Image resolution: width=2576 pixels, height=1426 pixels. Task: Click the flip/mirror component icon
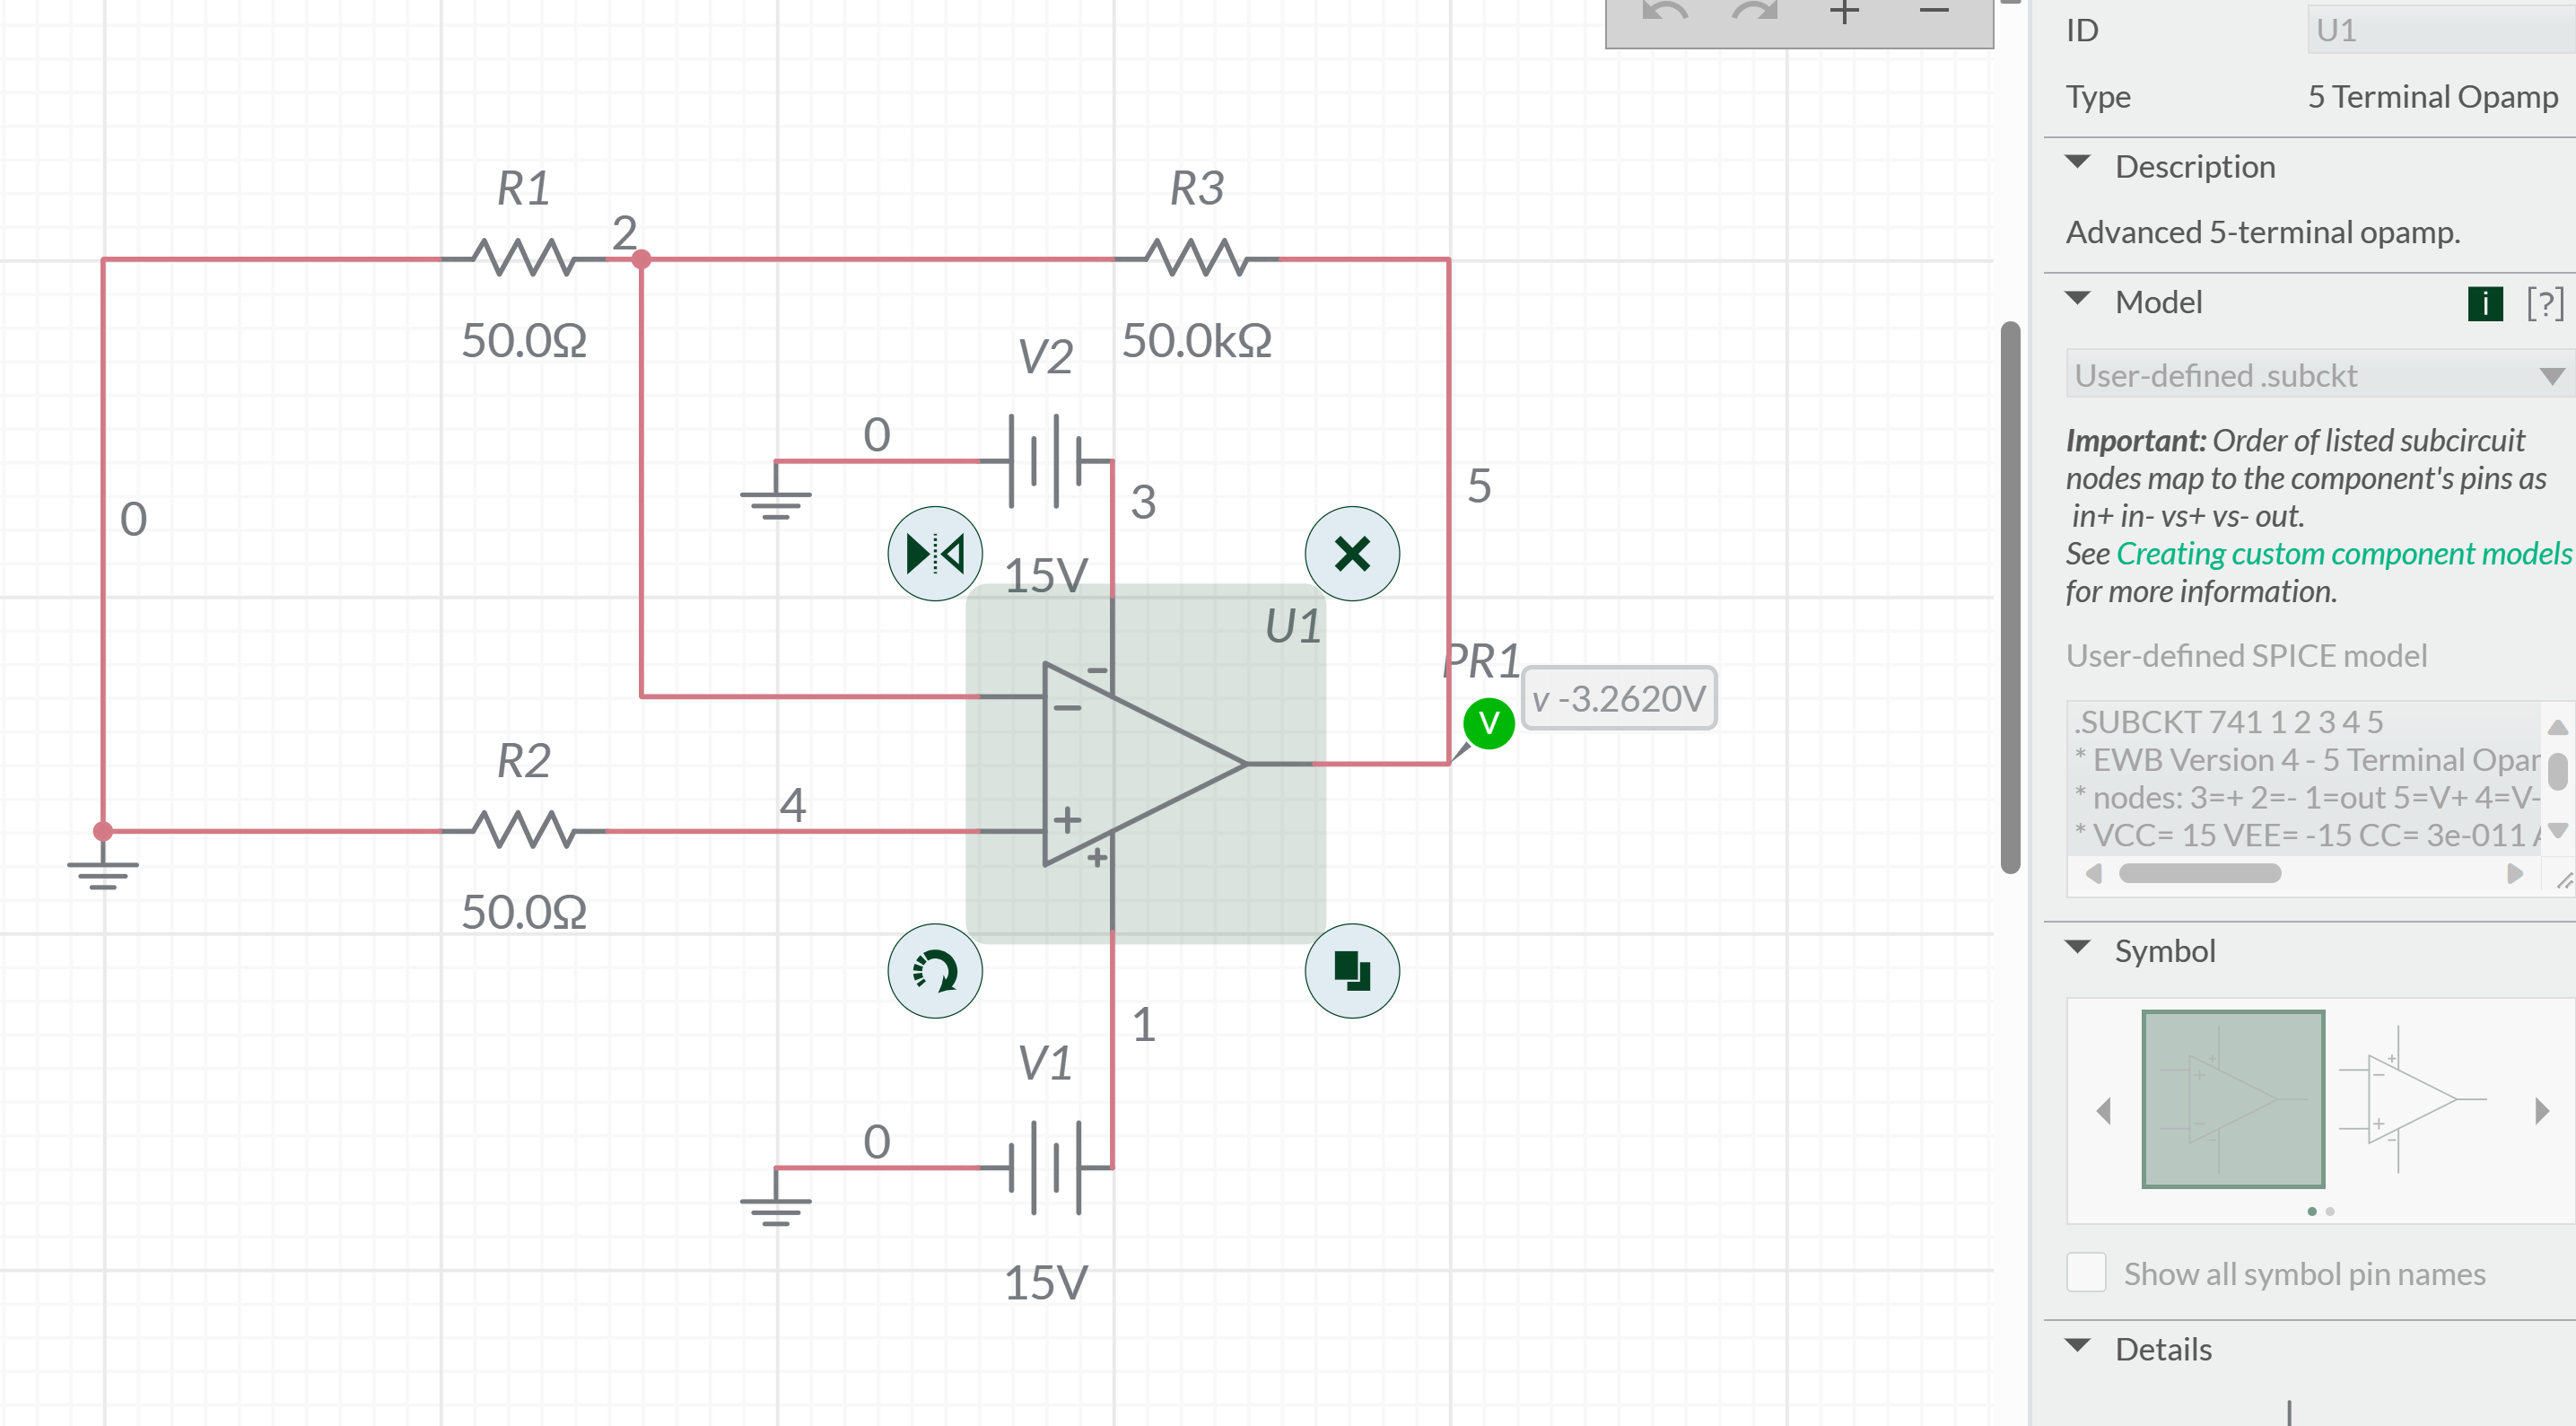click(934, 553)
